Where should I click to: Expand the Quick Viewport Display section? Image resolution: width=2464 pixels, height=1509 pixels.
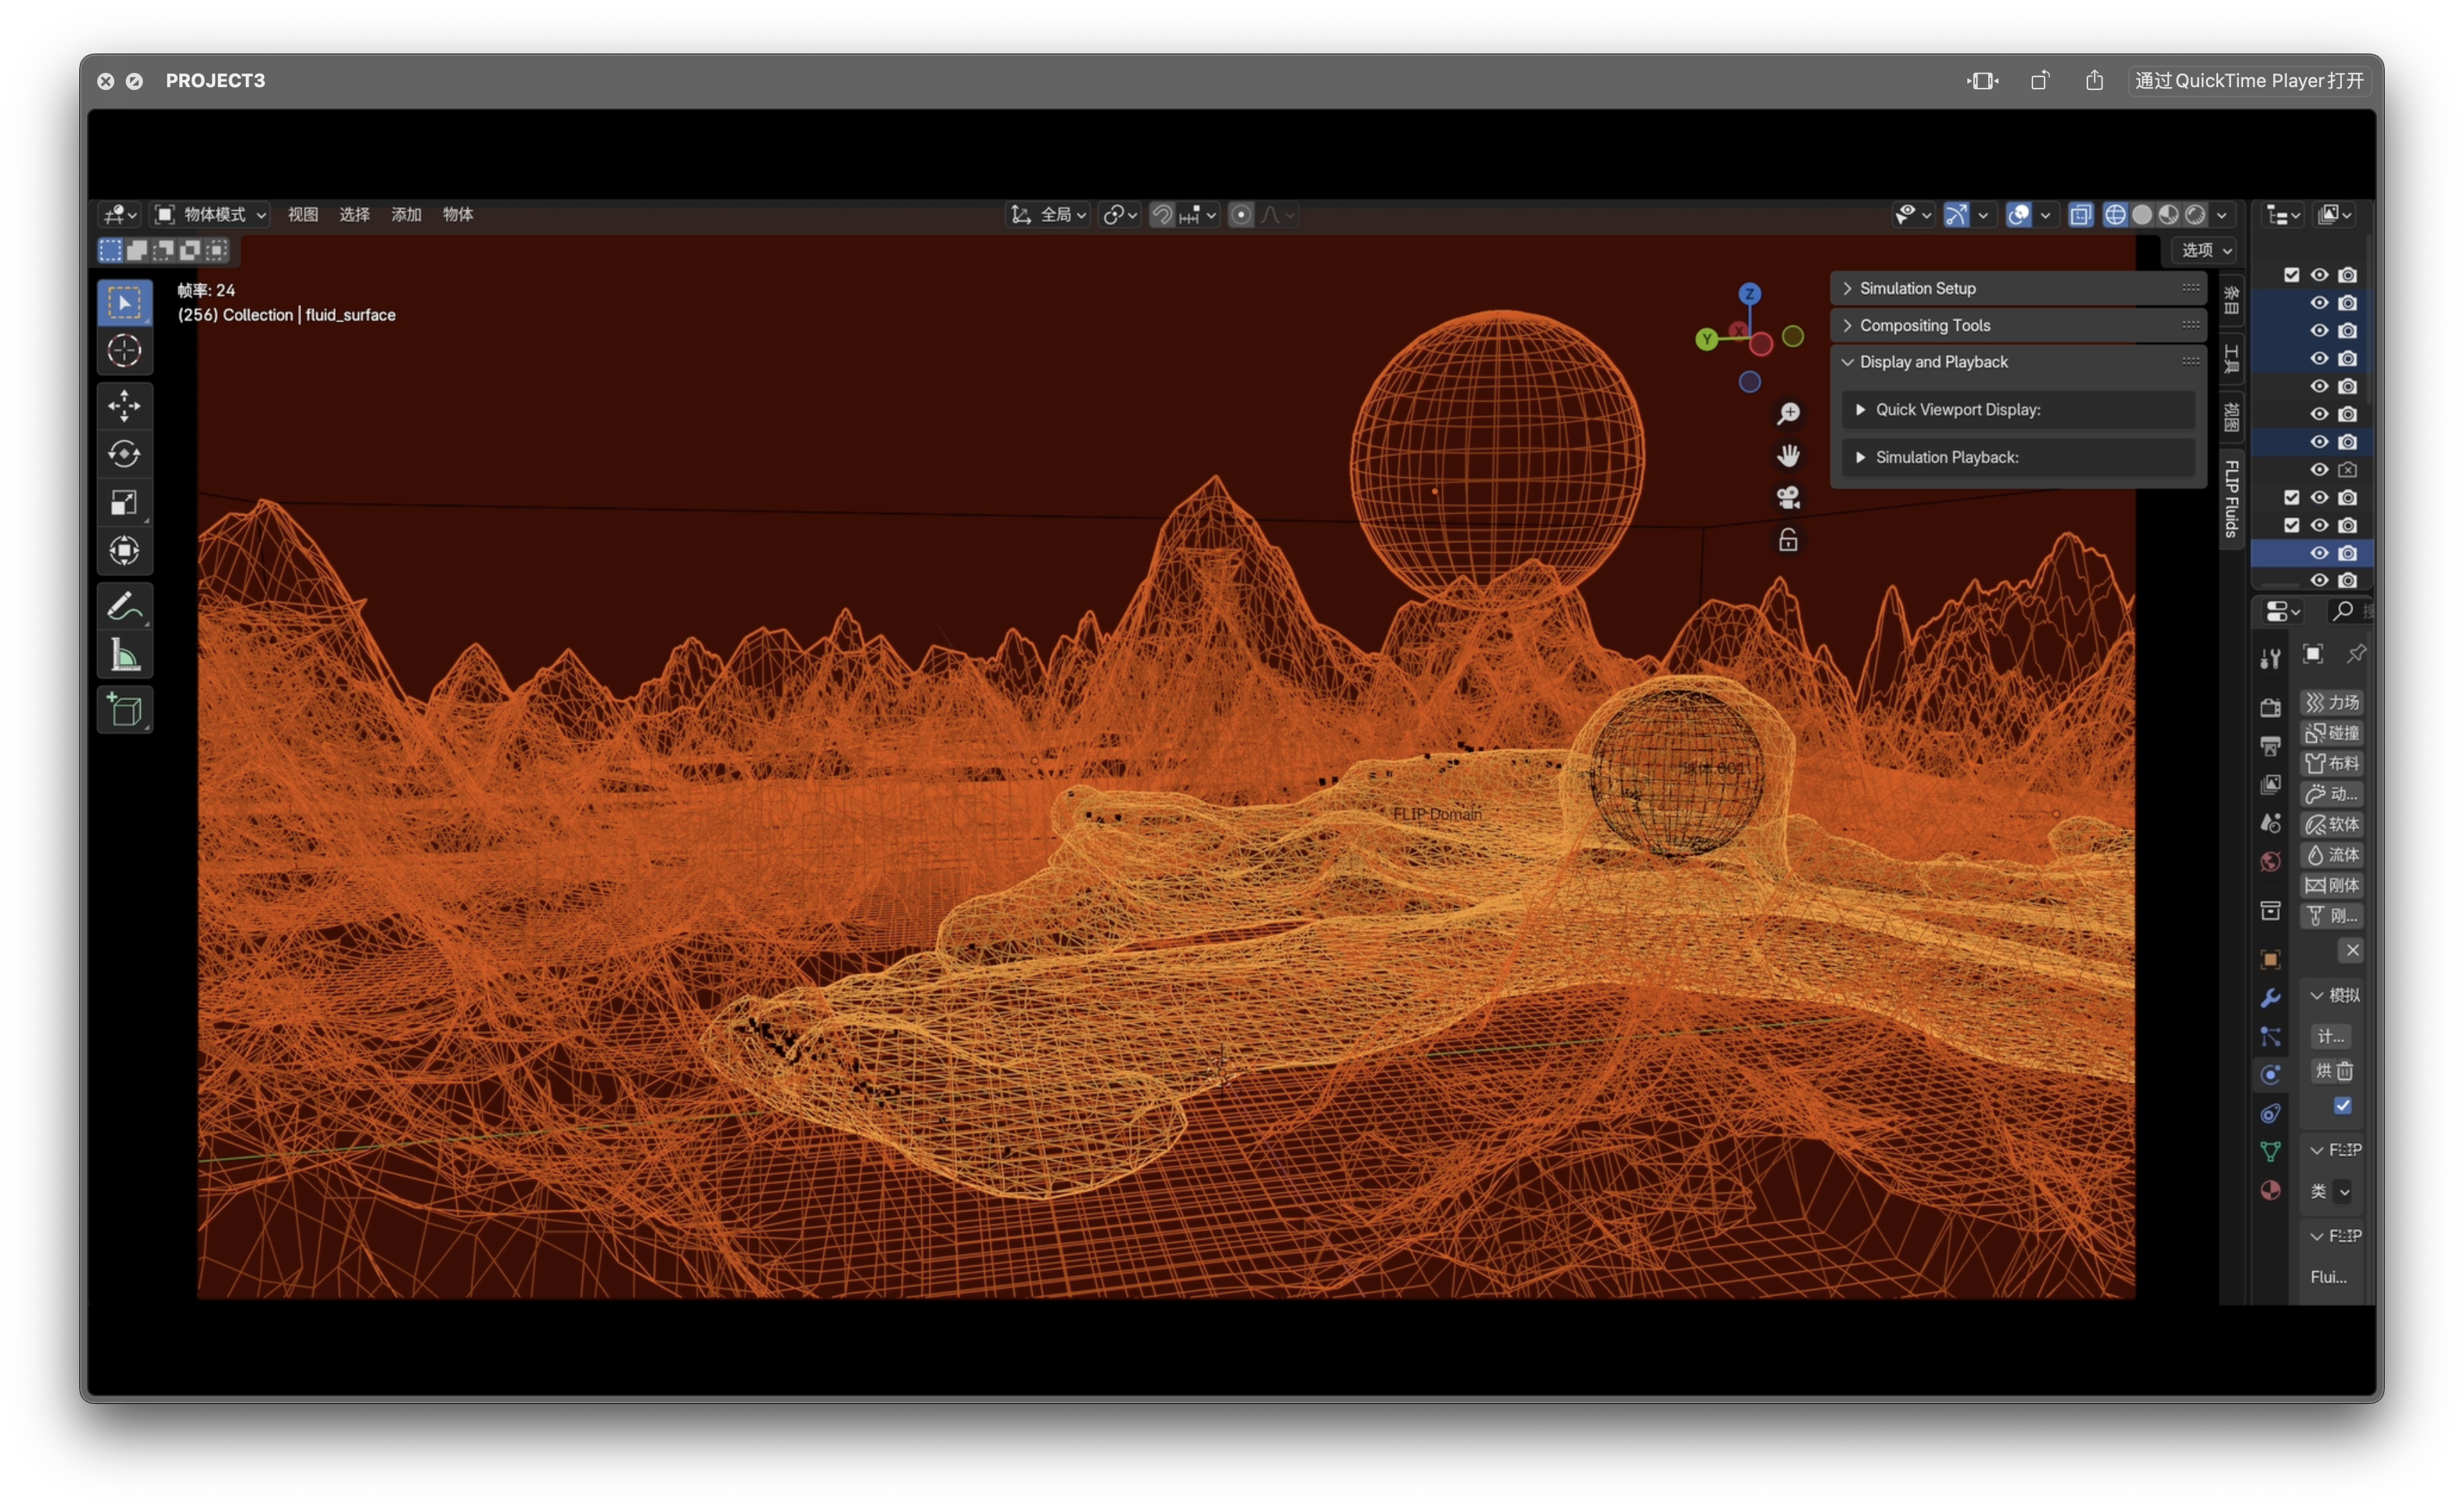point(1957,410)
